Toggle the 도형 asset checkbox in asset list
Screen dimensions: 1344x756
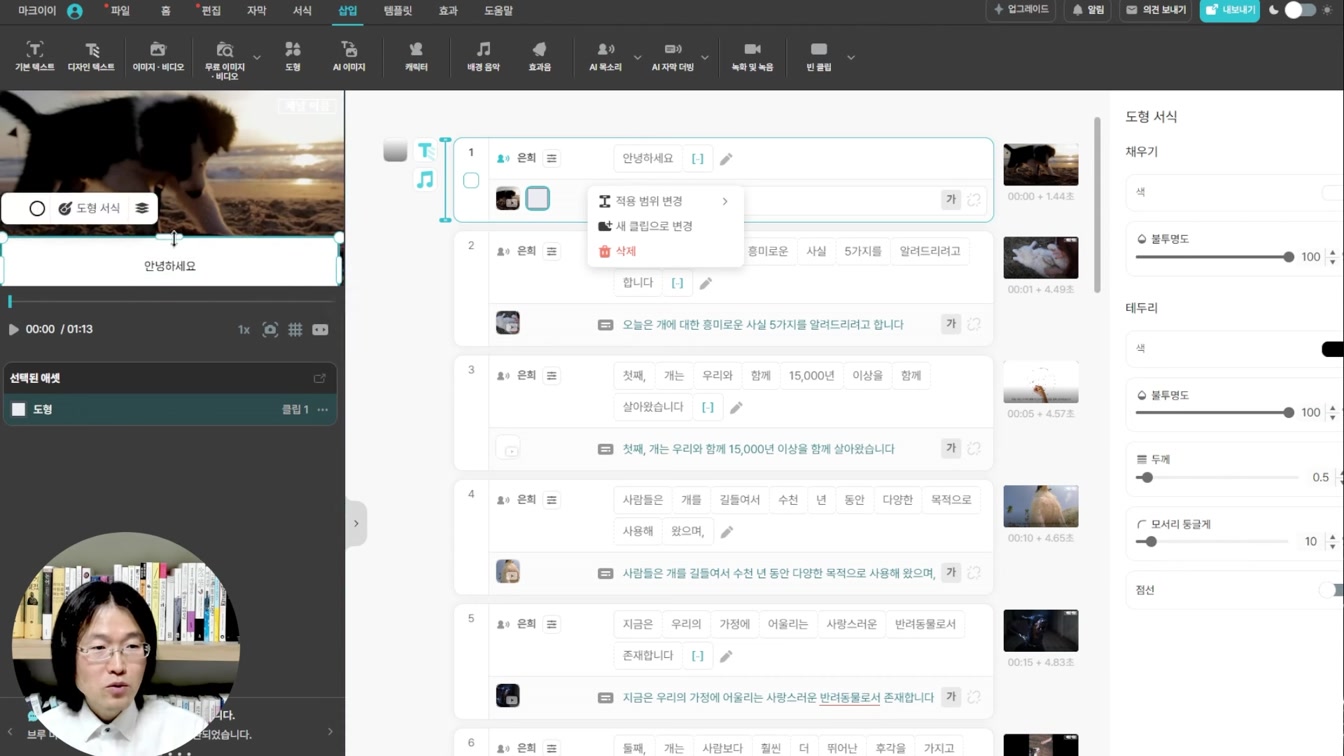click(18, 409)
